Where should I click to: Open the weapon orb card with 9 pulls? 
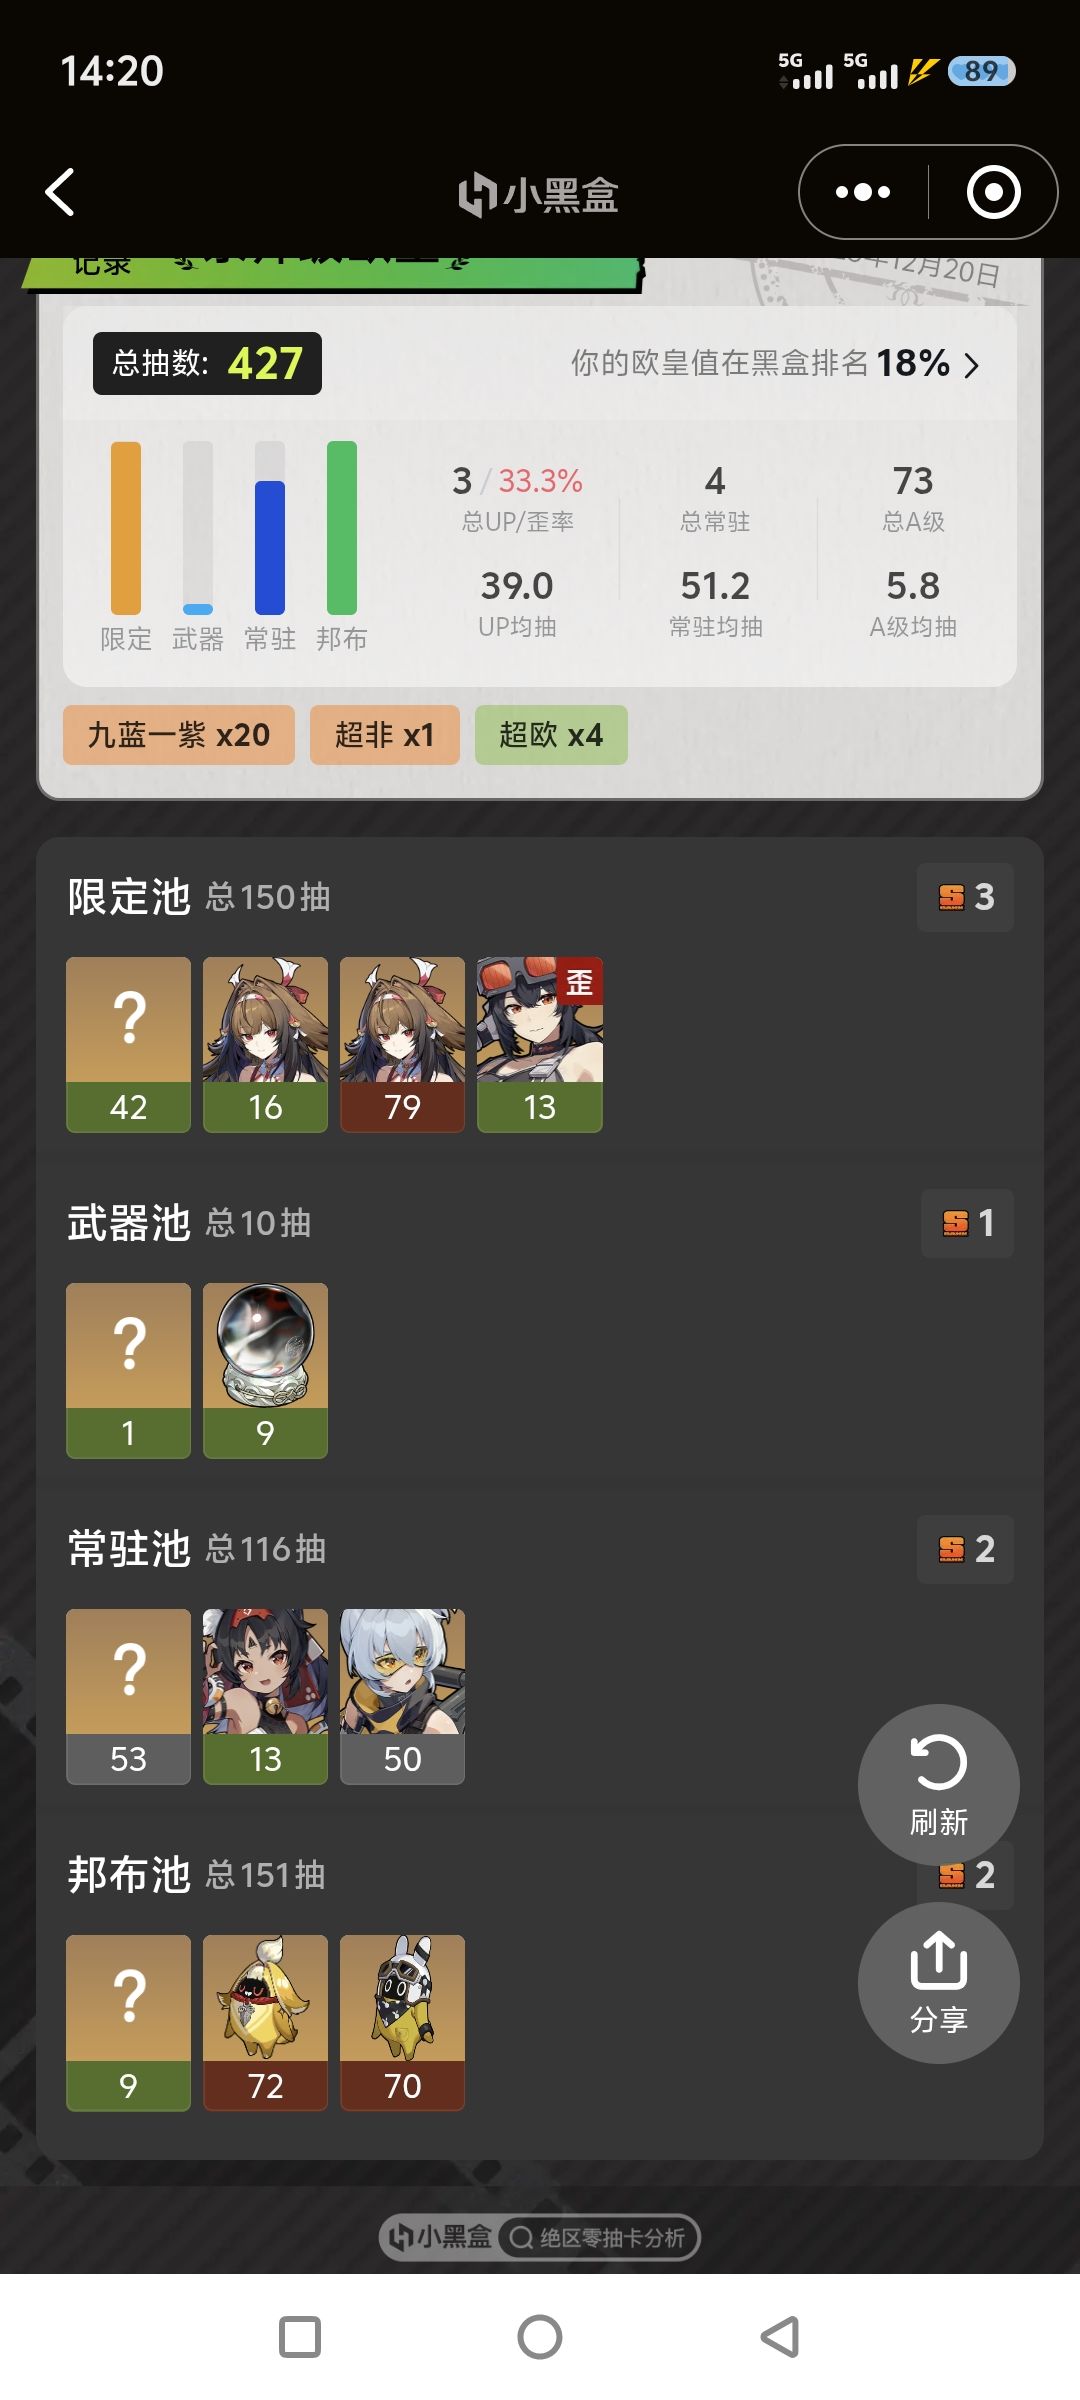coord(265,1371)
